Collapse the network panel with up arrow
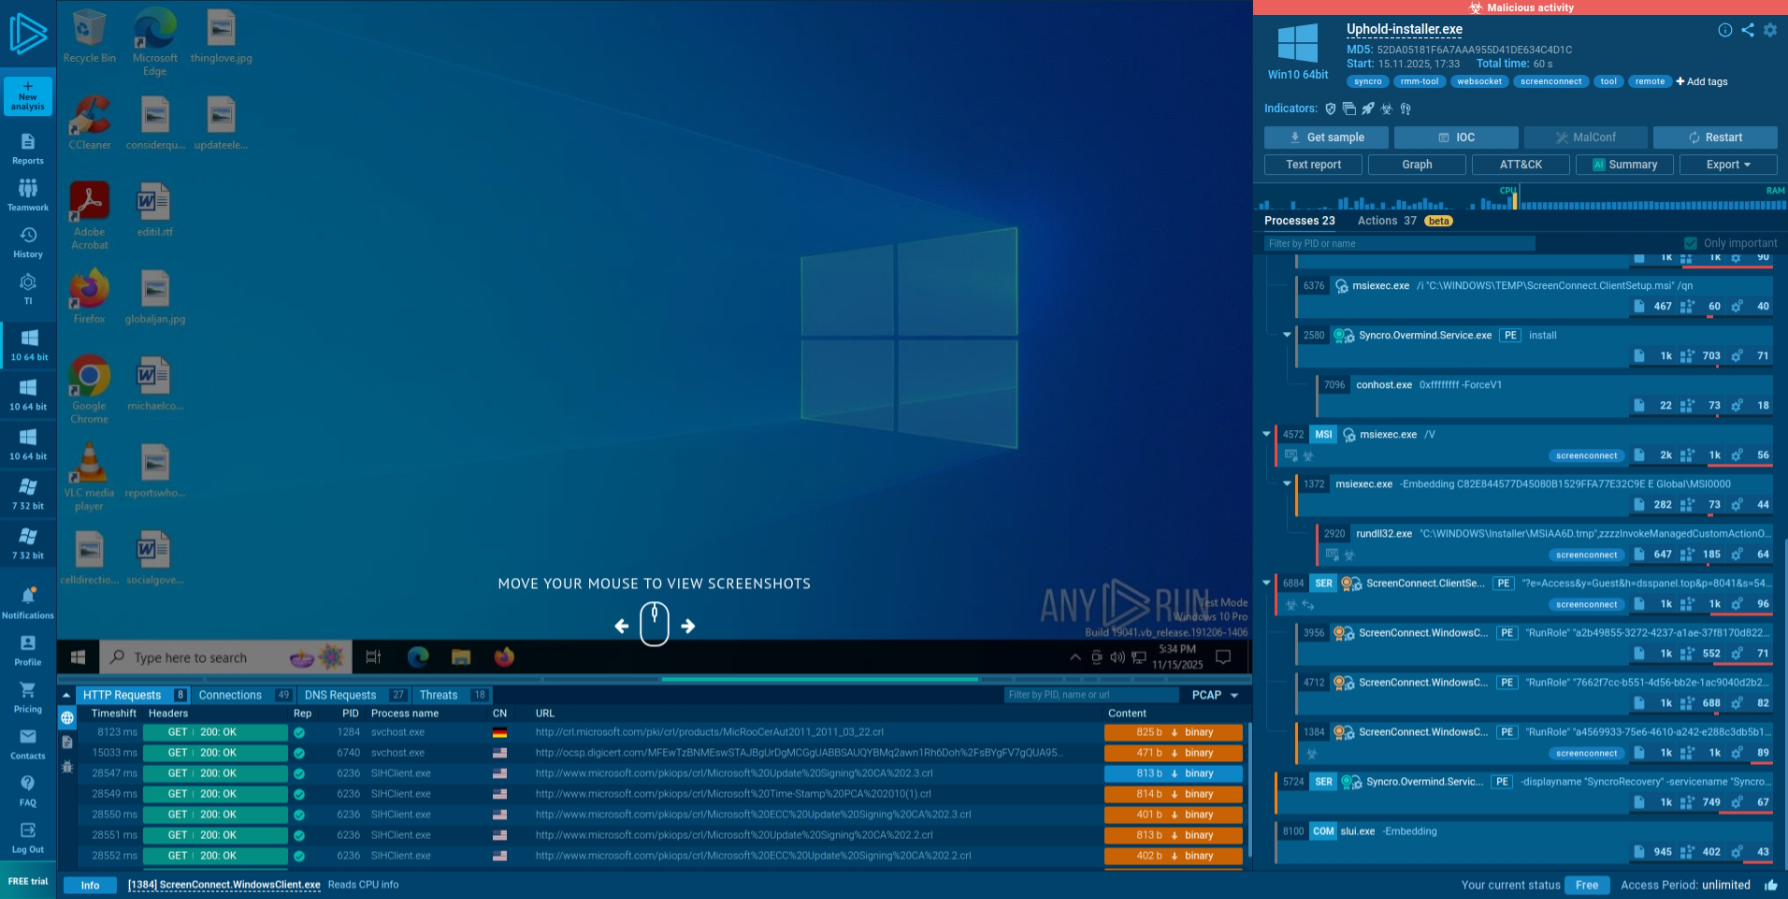 click(66, 695)
